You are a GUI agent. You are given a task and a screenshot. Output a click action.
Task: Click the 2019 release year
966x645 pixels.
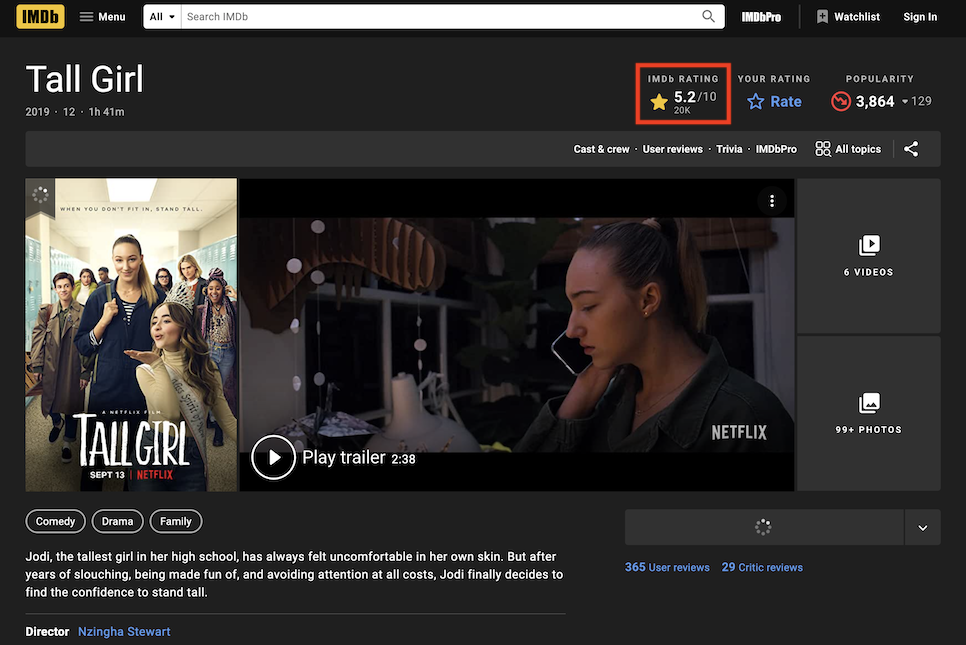pos(37,112)
